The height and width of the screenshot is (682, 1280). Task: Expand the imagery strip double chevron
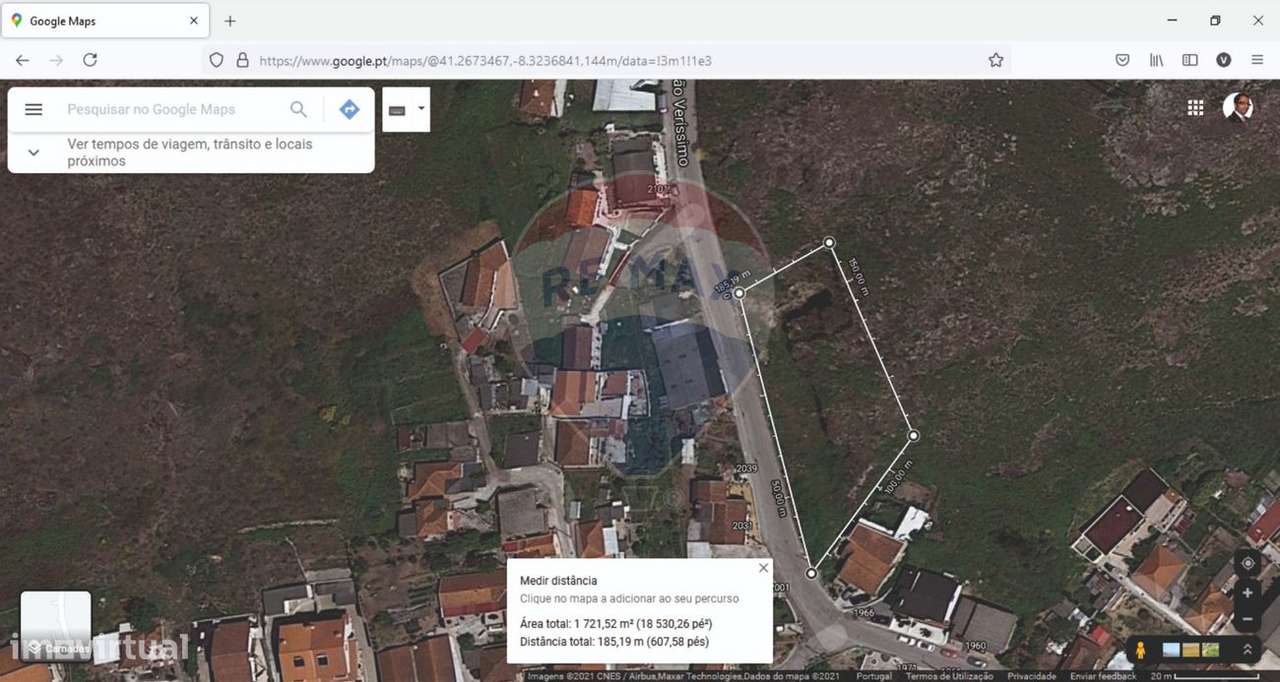(1247, 649)
